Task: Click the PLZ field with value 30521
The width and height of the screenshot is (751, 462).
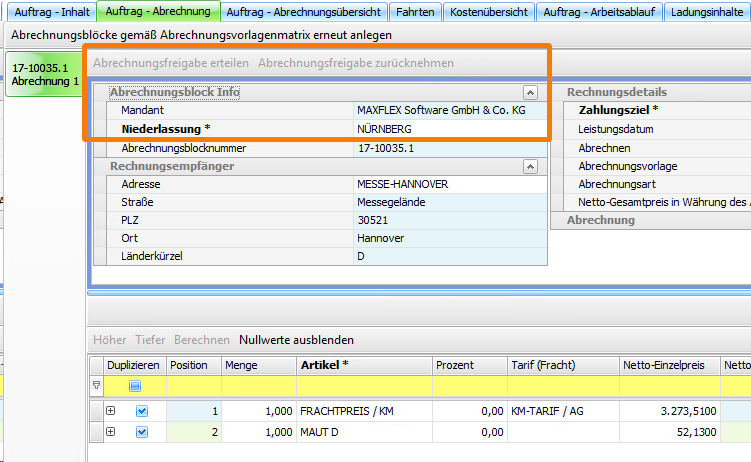Action: 448,220
